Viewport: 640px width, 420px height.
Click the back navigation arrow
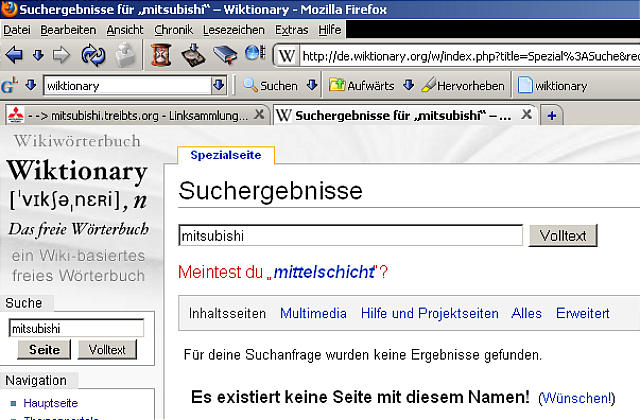(14, 56)
